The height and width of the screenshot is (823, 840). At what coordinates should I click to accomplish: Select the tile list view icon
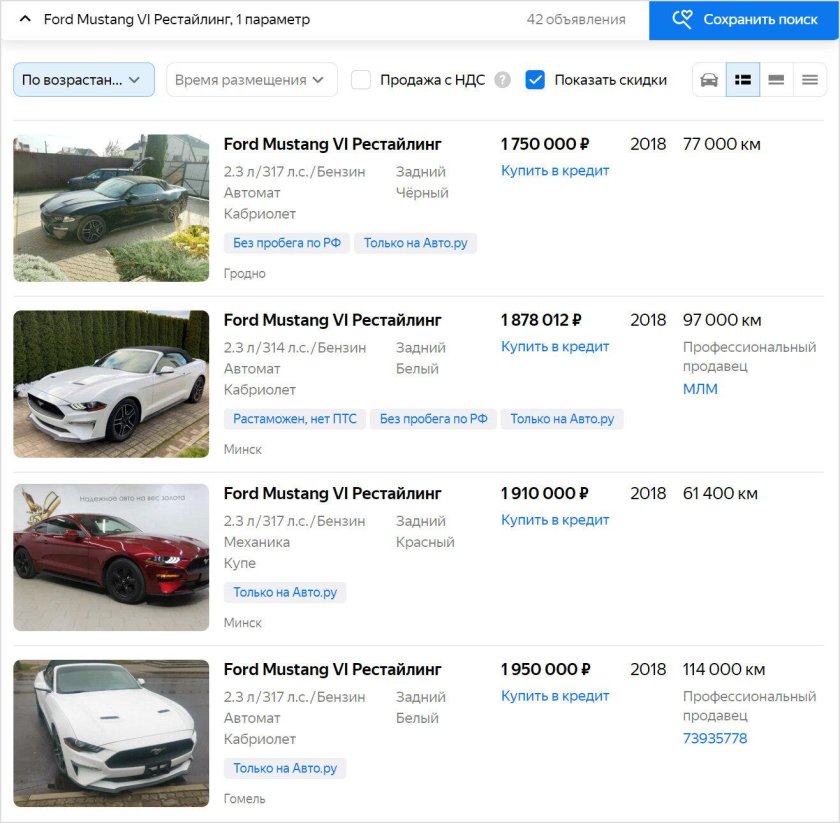coord(744,79)
